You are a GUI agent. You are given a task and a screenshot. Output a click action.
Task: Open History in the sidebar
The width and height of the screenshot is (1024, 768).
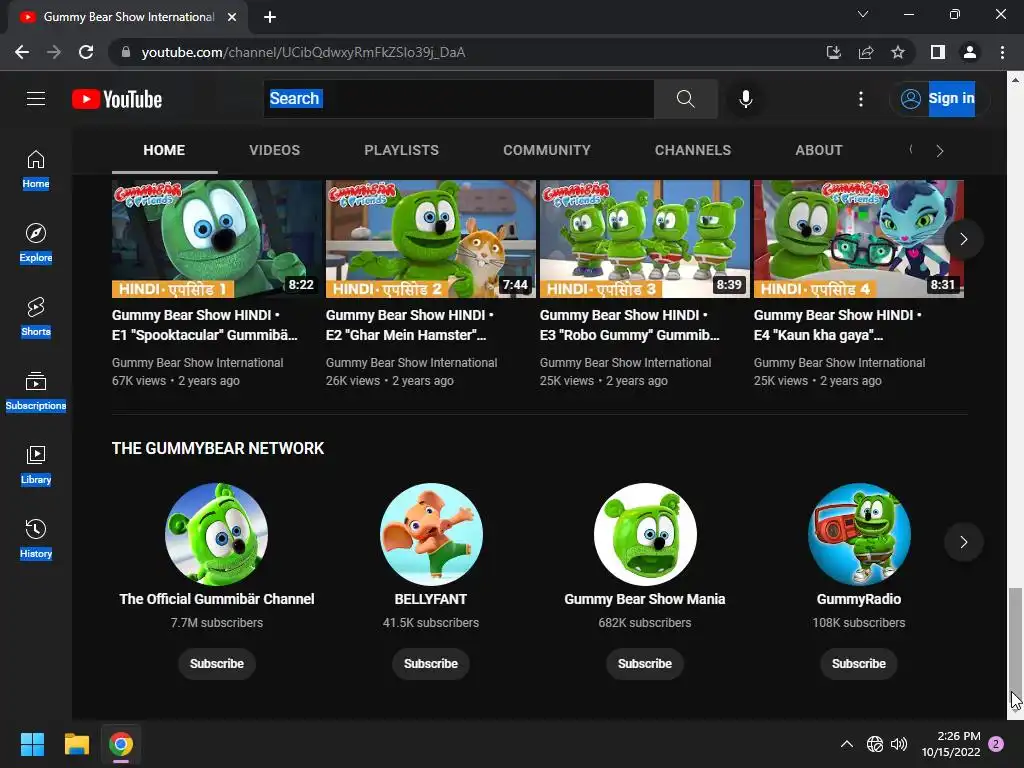(36, 539)
